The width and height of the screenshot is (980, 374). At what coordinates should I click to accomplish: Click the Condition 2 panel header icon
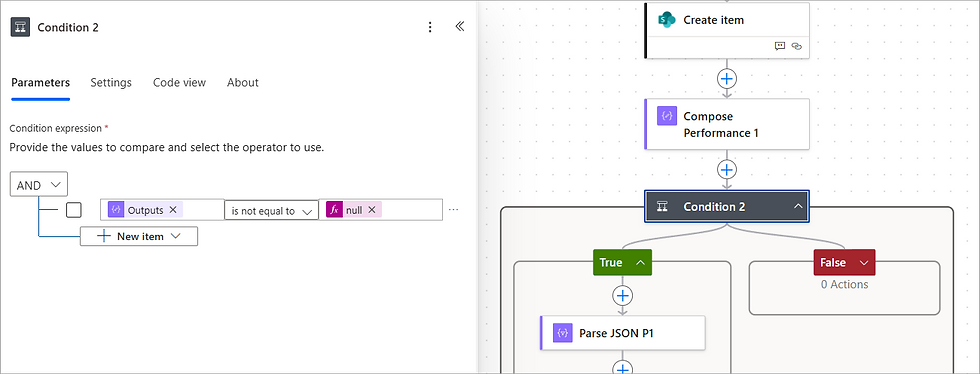[x=20, y=28]
